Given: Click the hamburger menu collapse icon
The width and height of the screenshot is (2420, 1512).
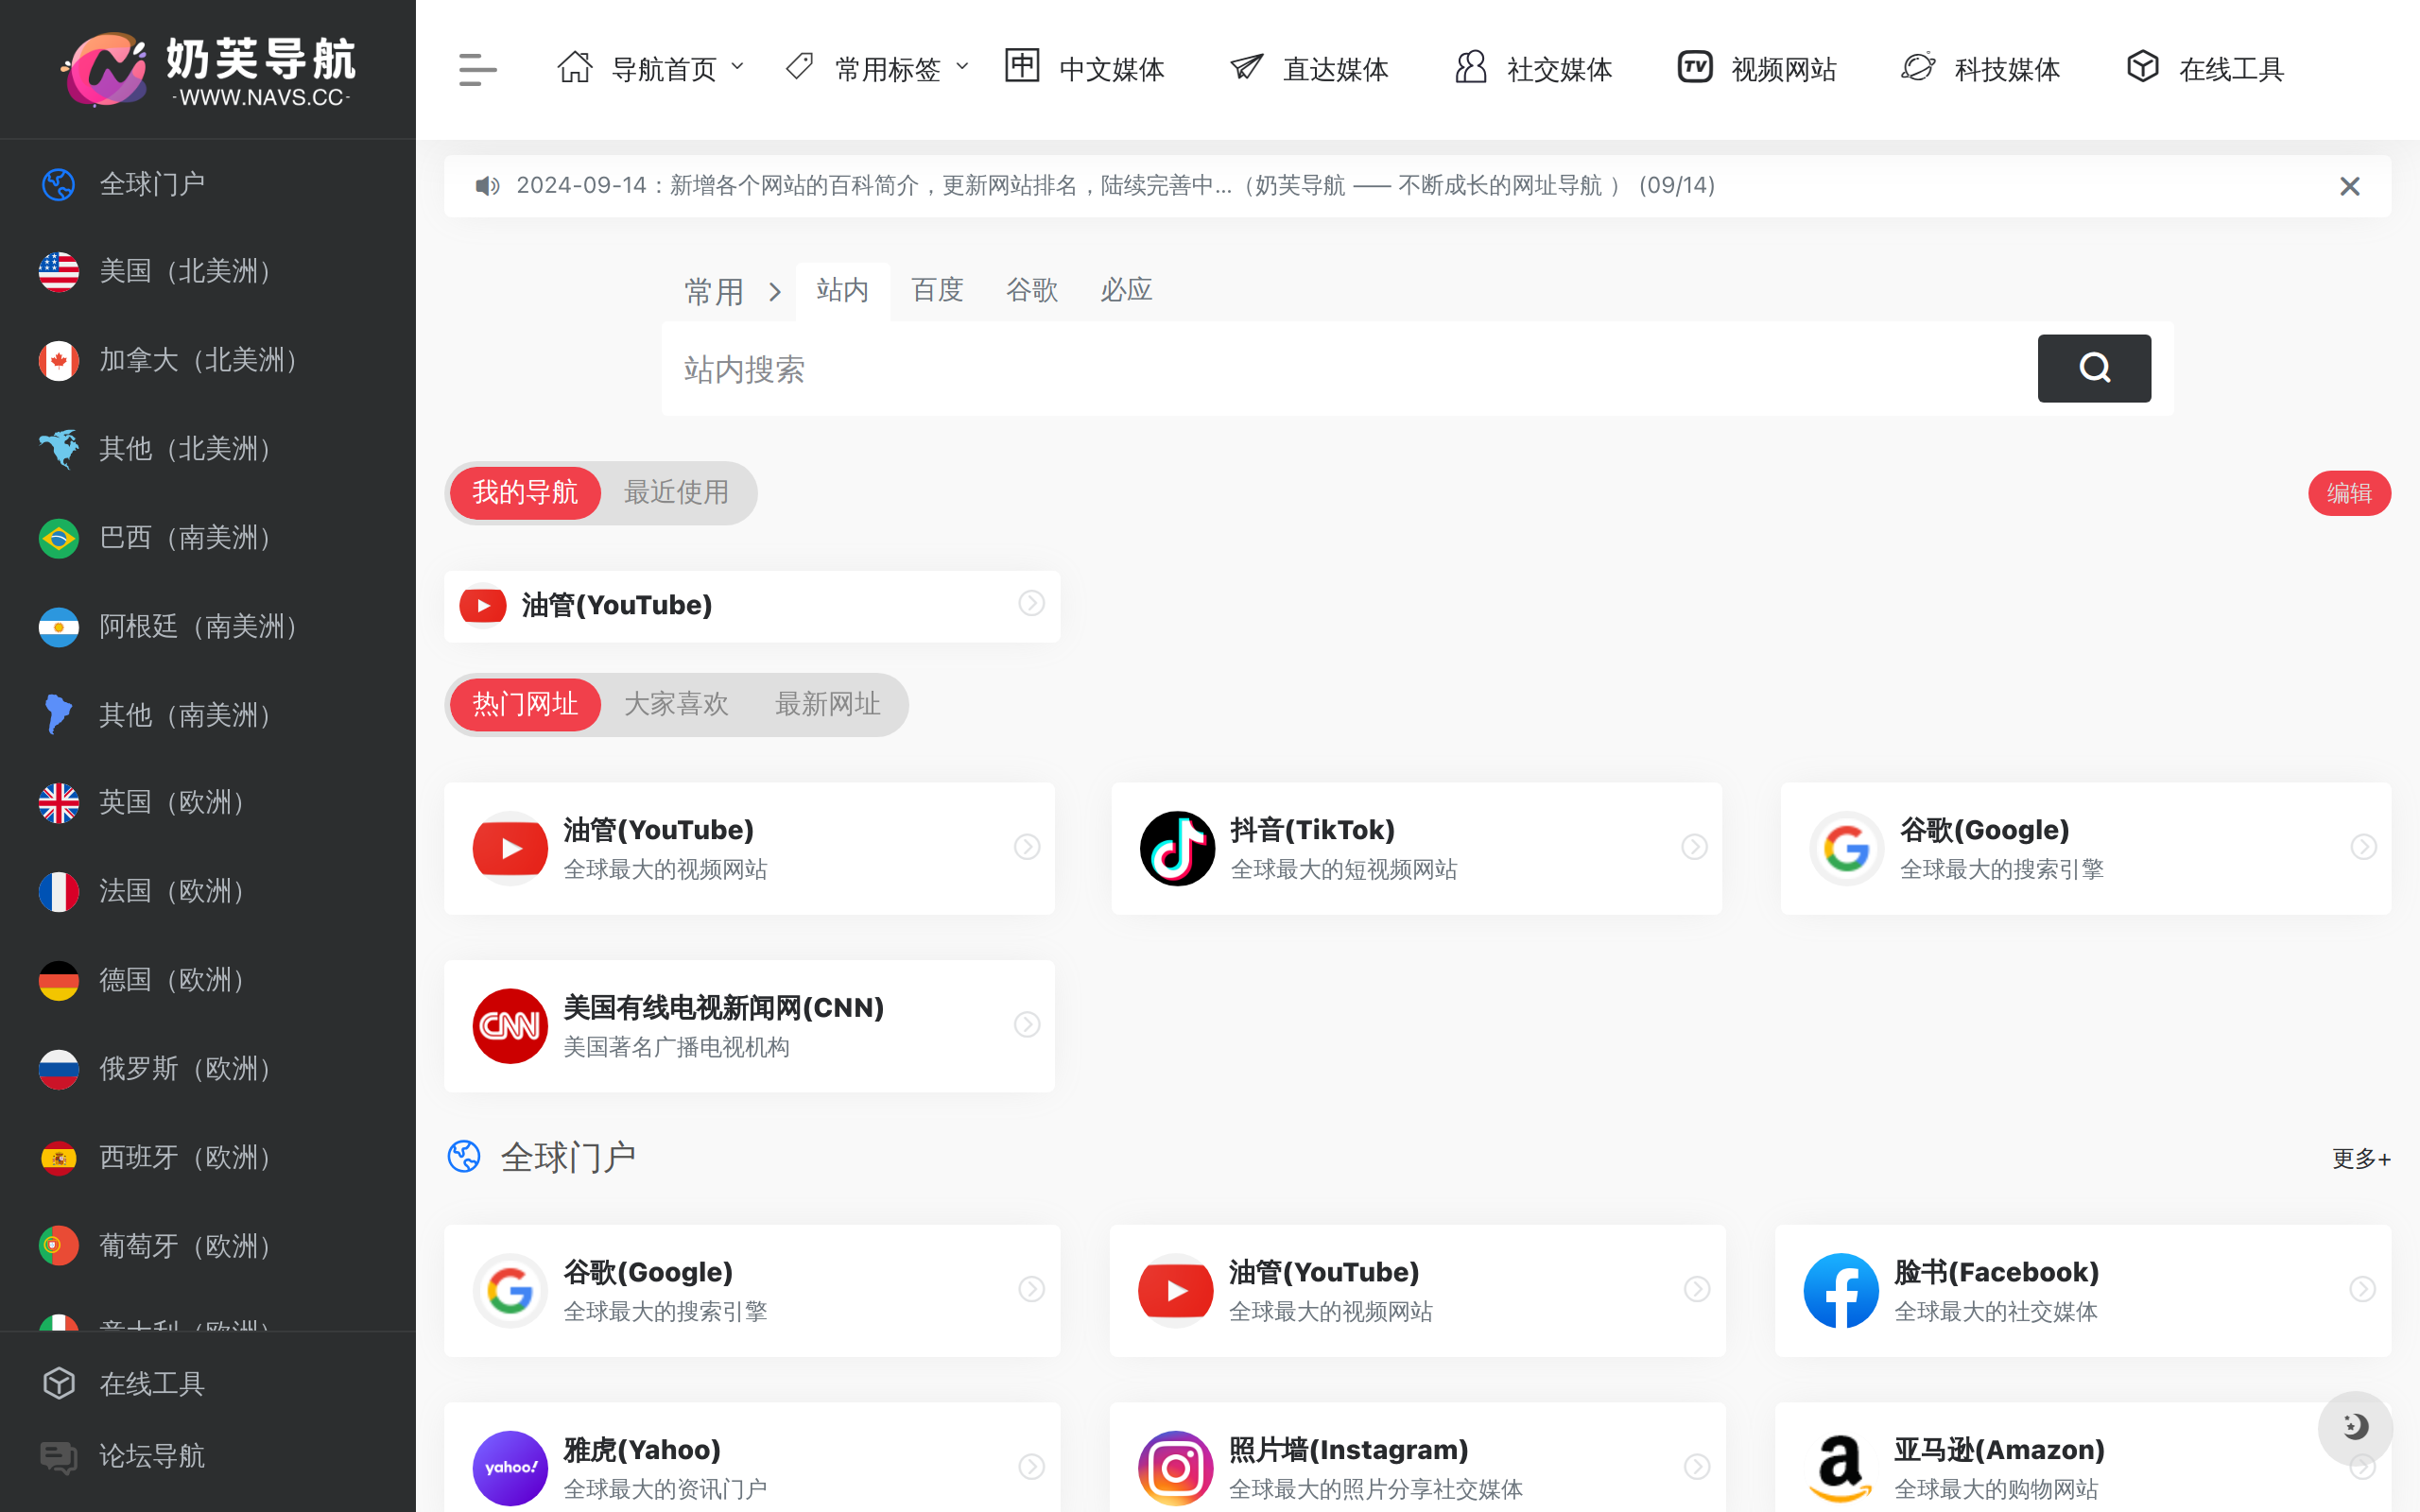Looking at the screenshot, I should pyautogui.click(x=477, y=70).
